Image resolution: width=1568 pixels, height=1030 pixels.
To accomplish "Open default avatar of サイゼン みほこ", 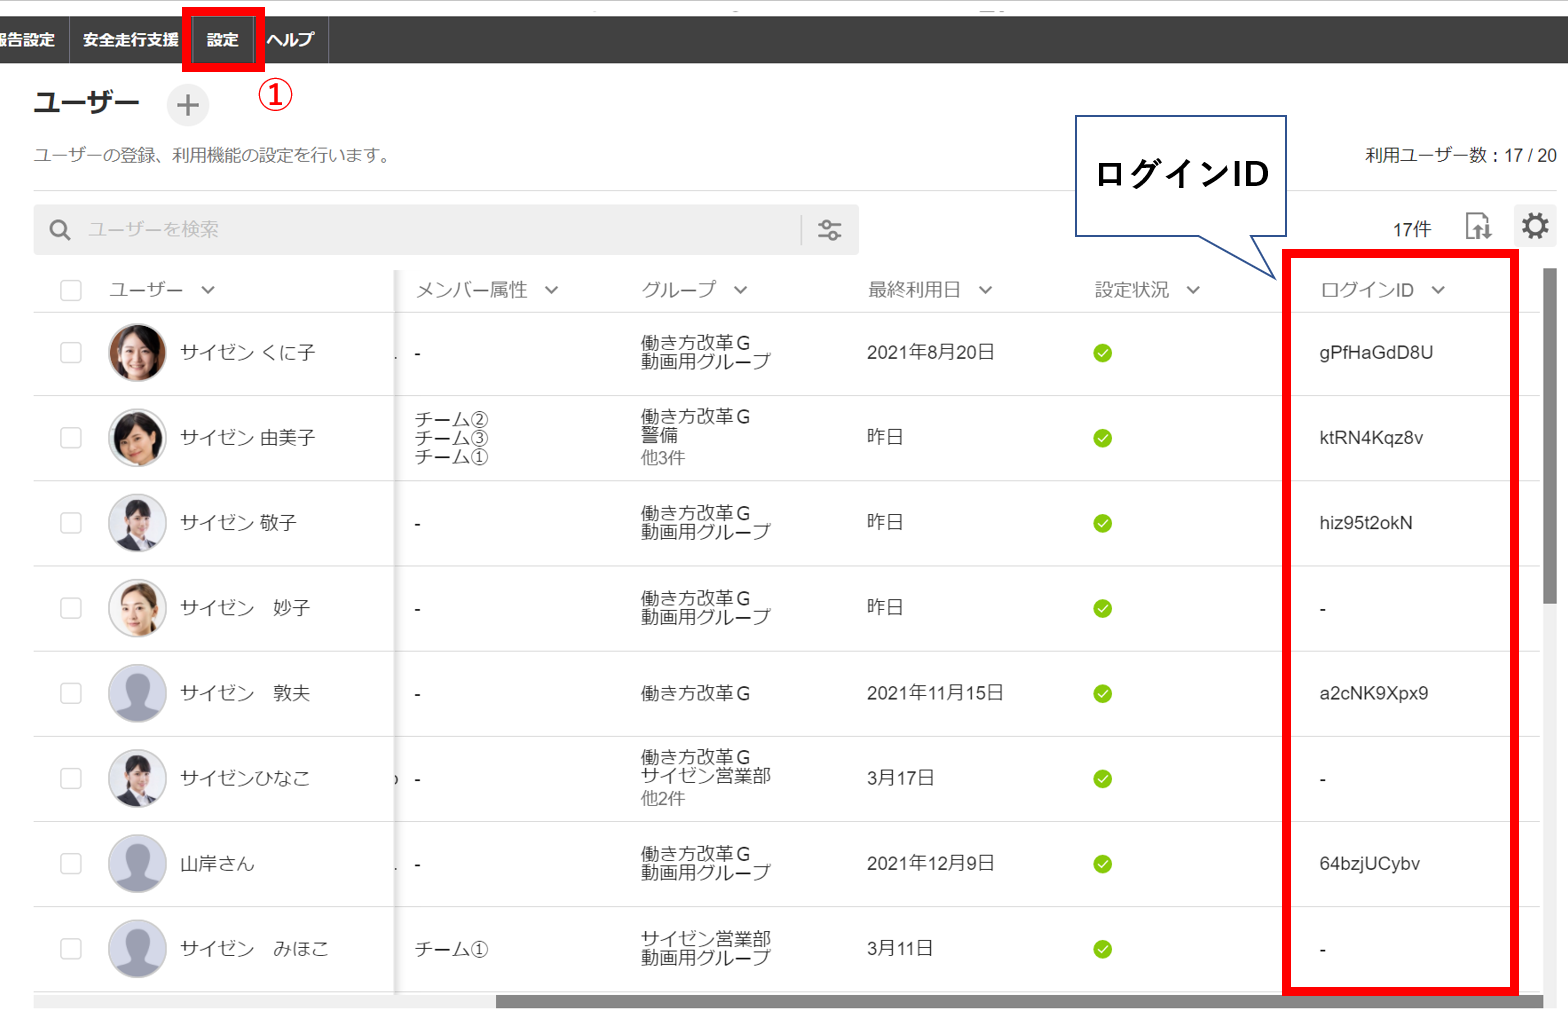I will tap(137, 948).
